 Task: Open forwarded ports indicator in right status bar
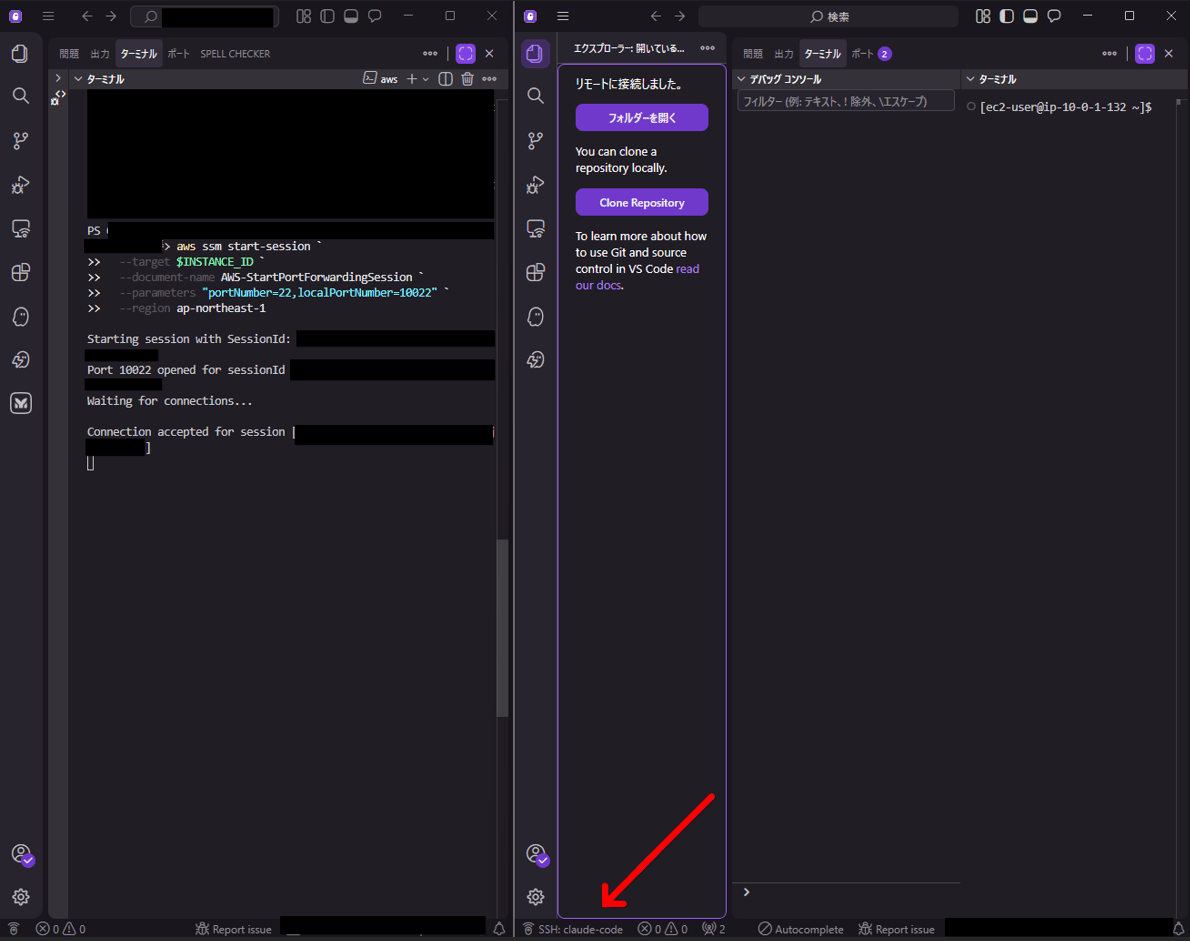(714, 929)
